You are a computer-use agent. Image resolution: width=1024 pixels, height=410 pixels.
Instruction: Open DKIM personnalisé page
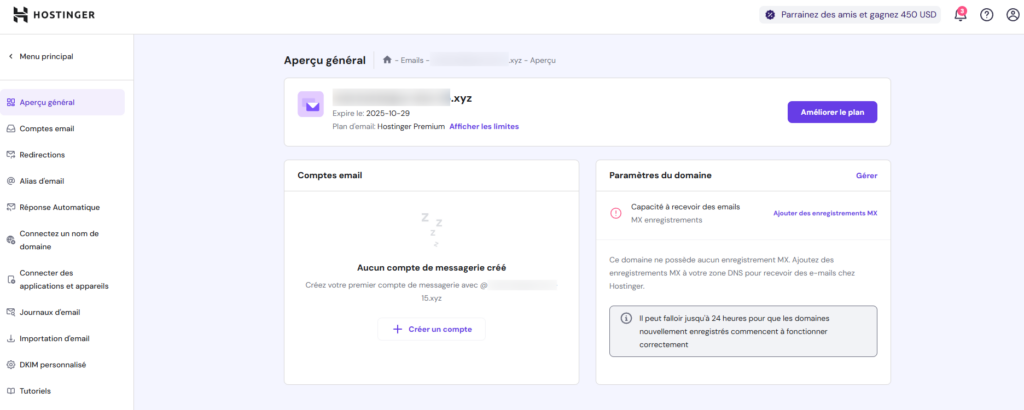click(52, 365)
